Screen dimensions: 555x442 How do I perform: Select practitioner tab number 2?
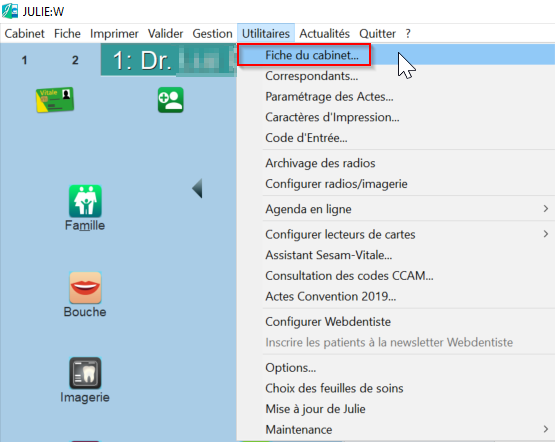[x=75, y=60]
